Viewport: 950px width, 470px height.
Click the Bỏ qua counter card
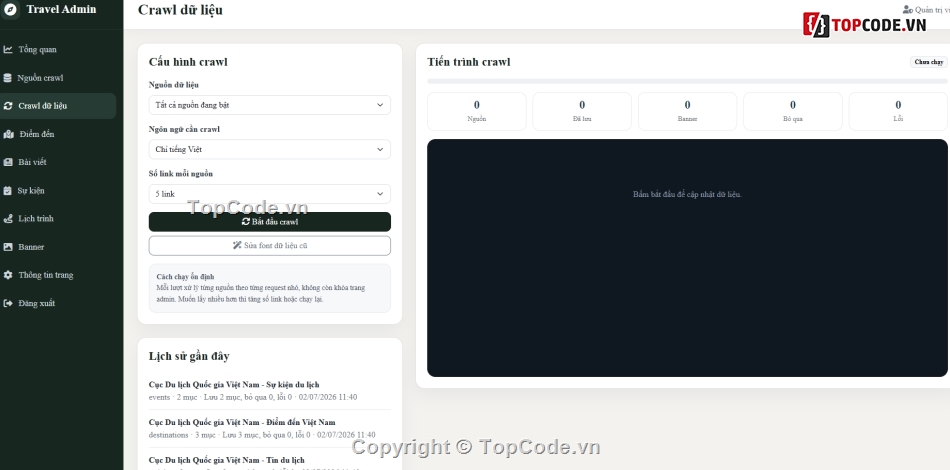[x=793, y=111]
